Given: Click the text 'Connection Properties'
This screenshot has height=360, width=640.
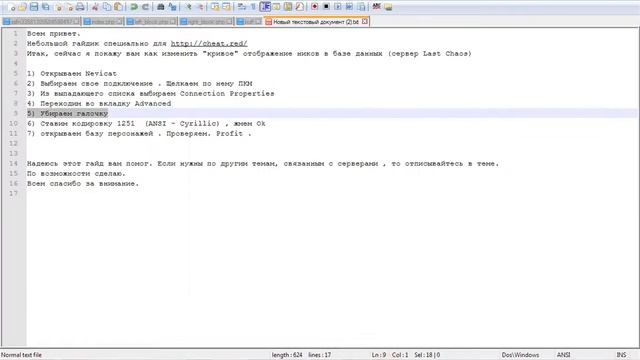Looking at the screenshot, I should (227, 93).
